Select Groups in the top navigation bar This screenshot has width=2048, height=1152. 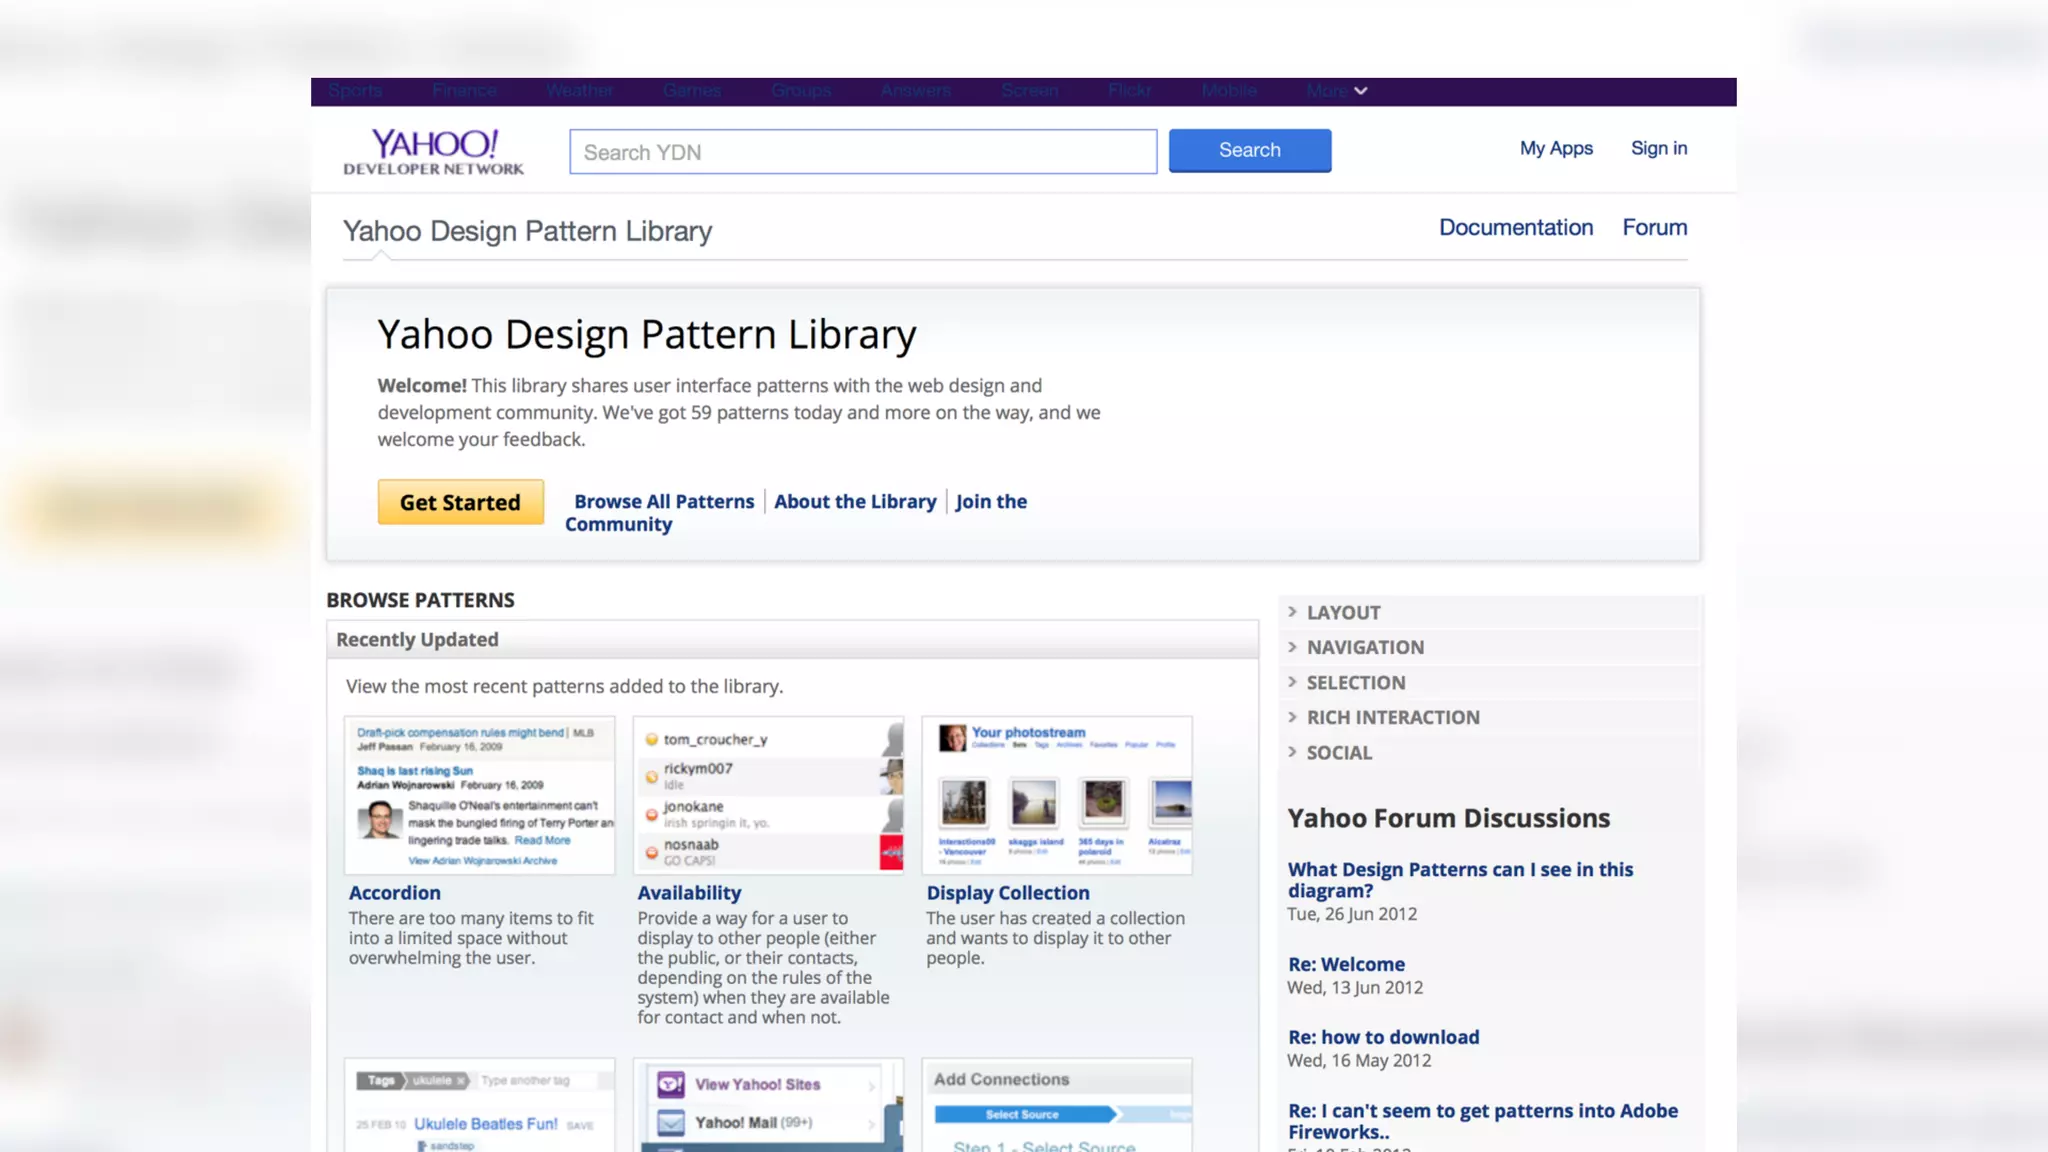(801, 91)
